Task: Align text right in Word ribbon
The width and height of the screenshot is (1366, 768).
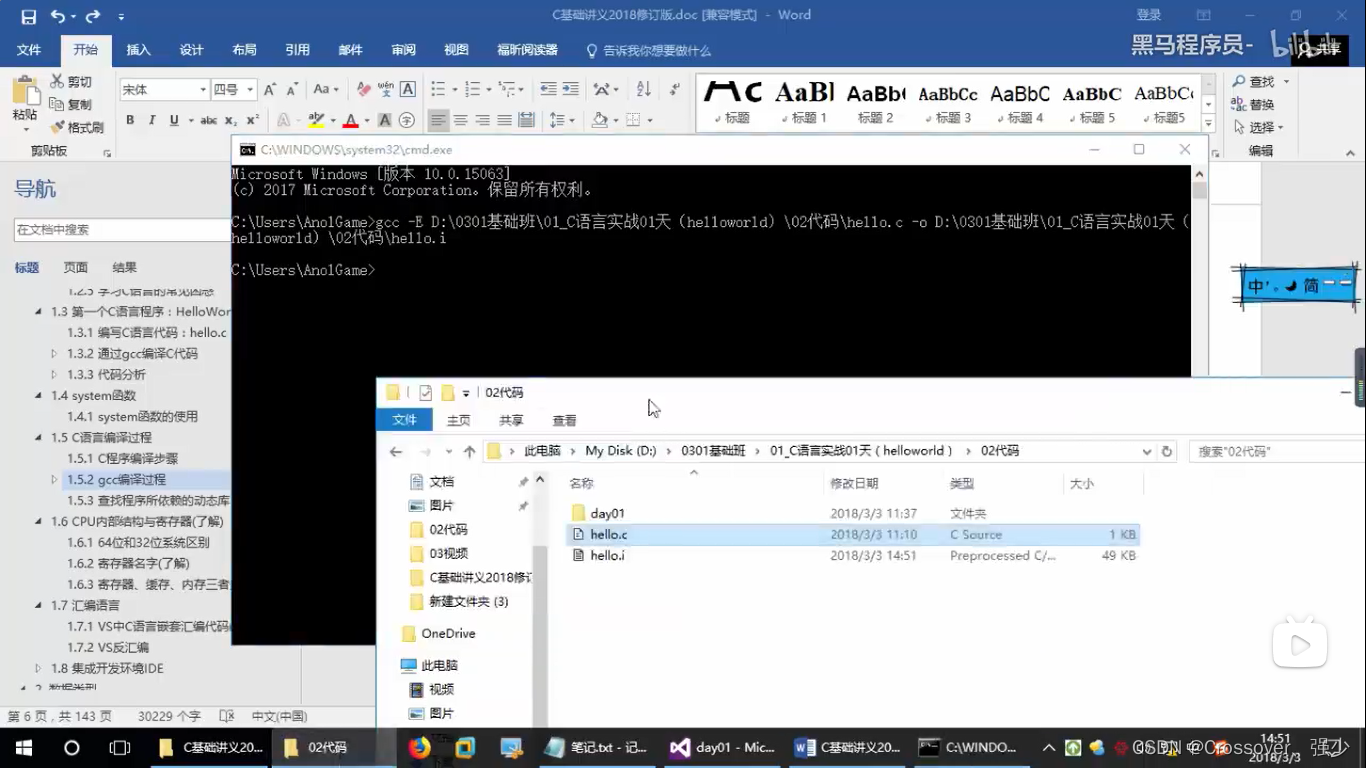Action: [x=482, y=120]
